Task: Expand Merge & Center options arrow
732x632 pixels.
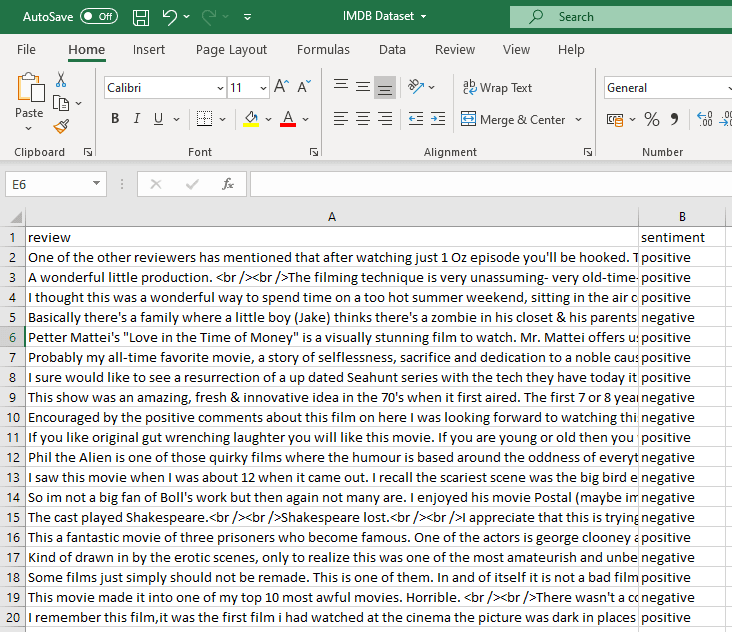Action: click(x=578, y=119)
